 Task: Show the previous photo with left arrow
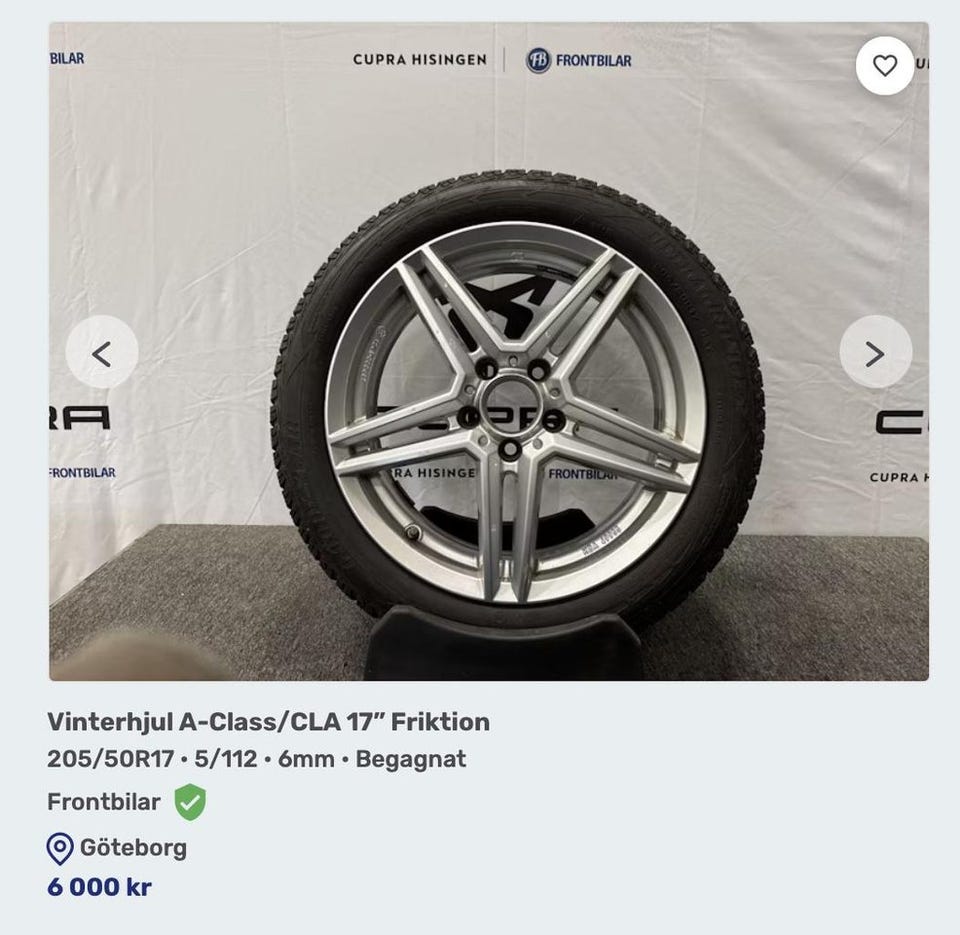(102, 353)
